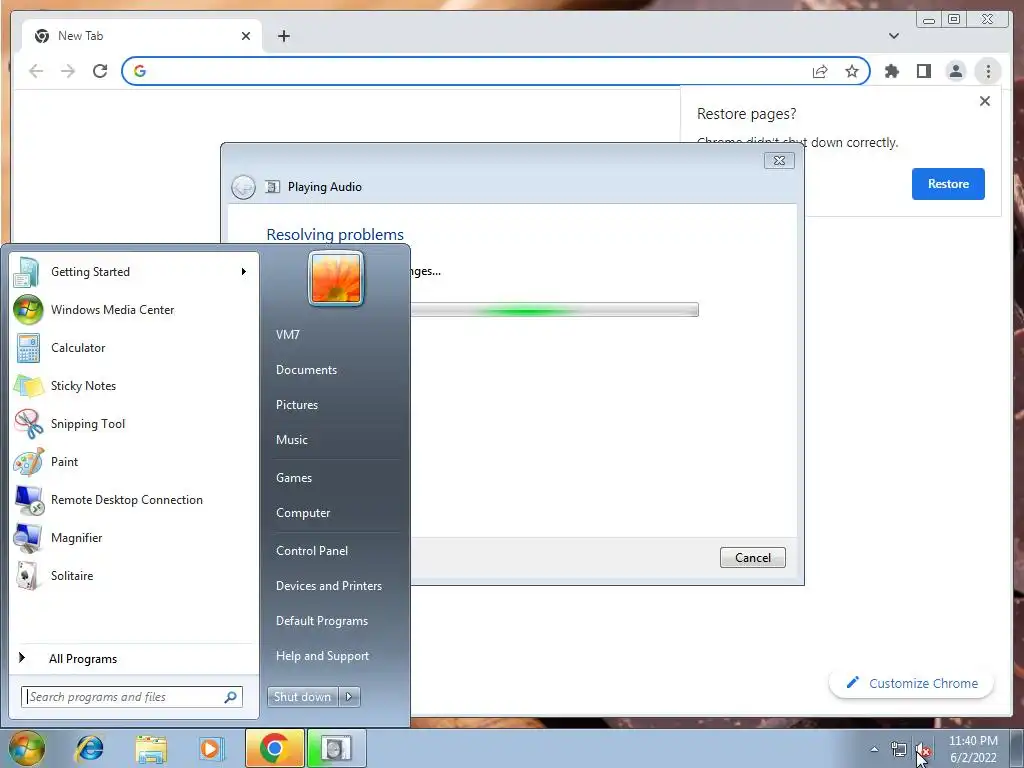Screen dimensions: 1024x768
Task: Click the troubleshooter back arrow button
Action: [243, 187]
